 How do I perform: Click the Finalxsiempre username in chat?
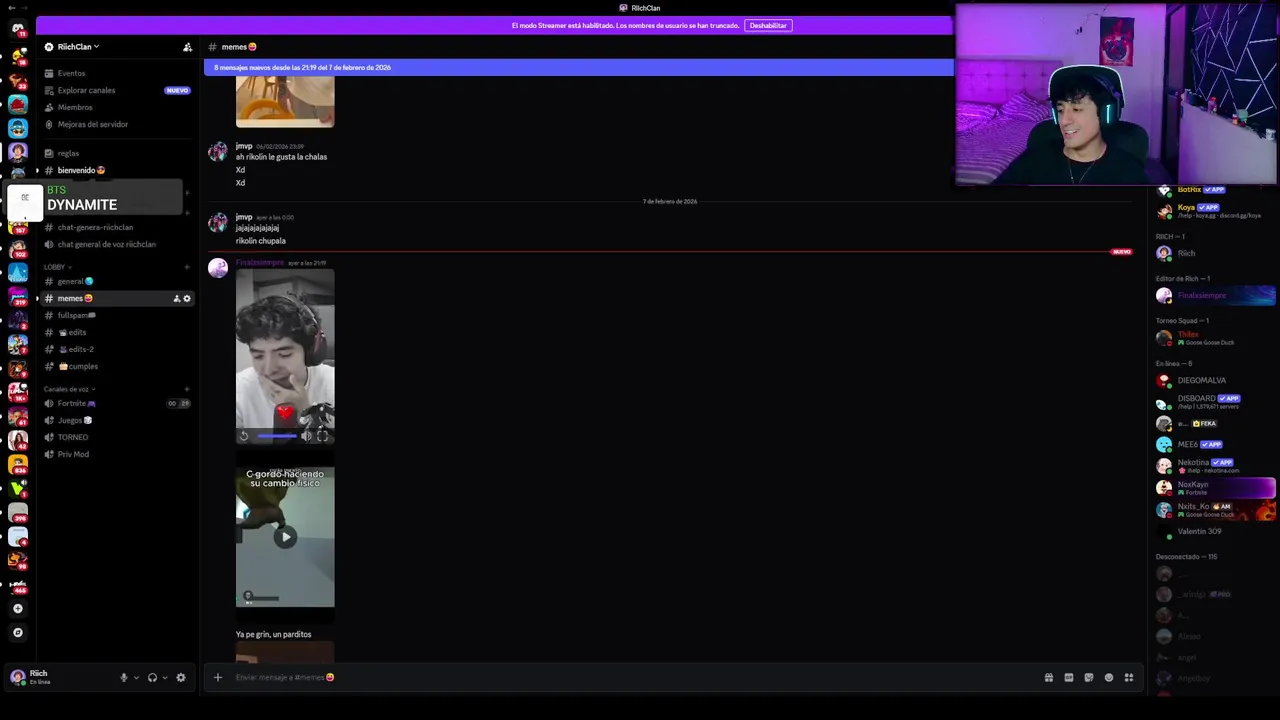pos(259,263)
